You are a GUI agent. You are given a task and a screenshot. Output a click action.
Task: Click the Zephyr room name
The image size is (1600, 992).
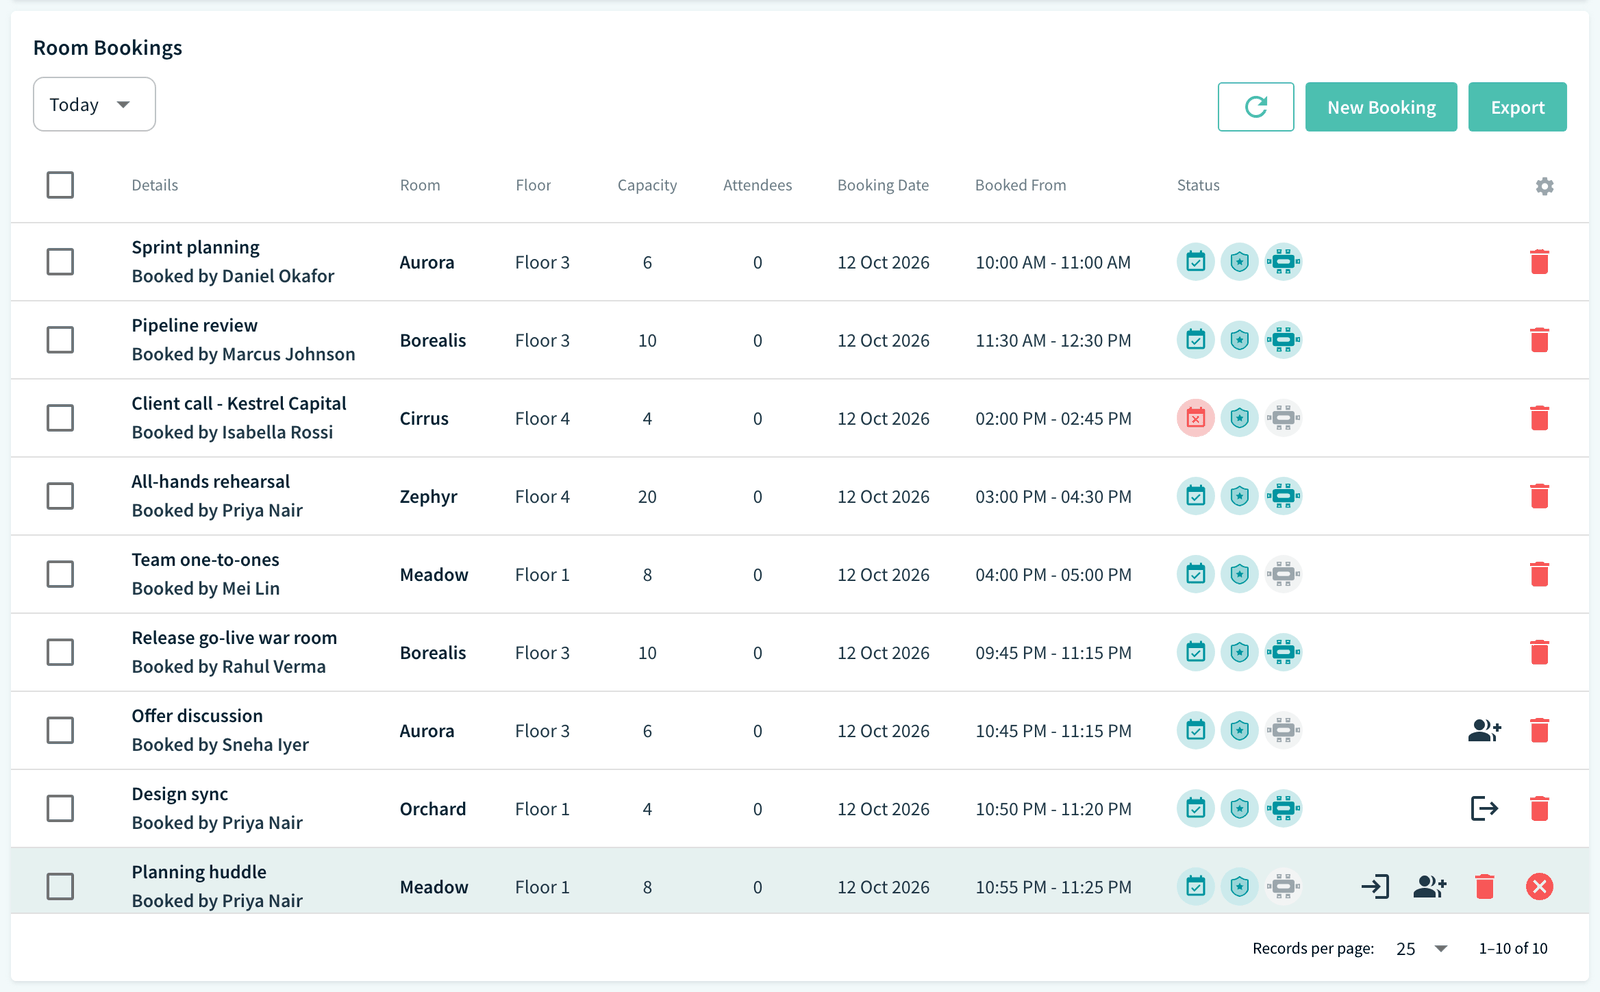(x=428, y=497)
